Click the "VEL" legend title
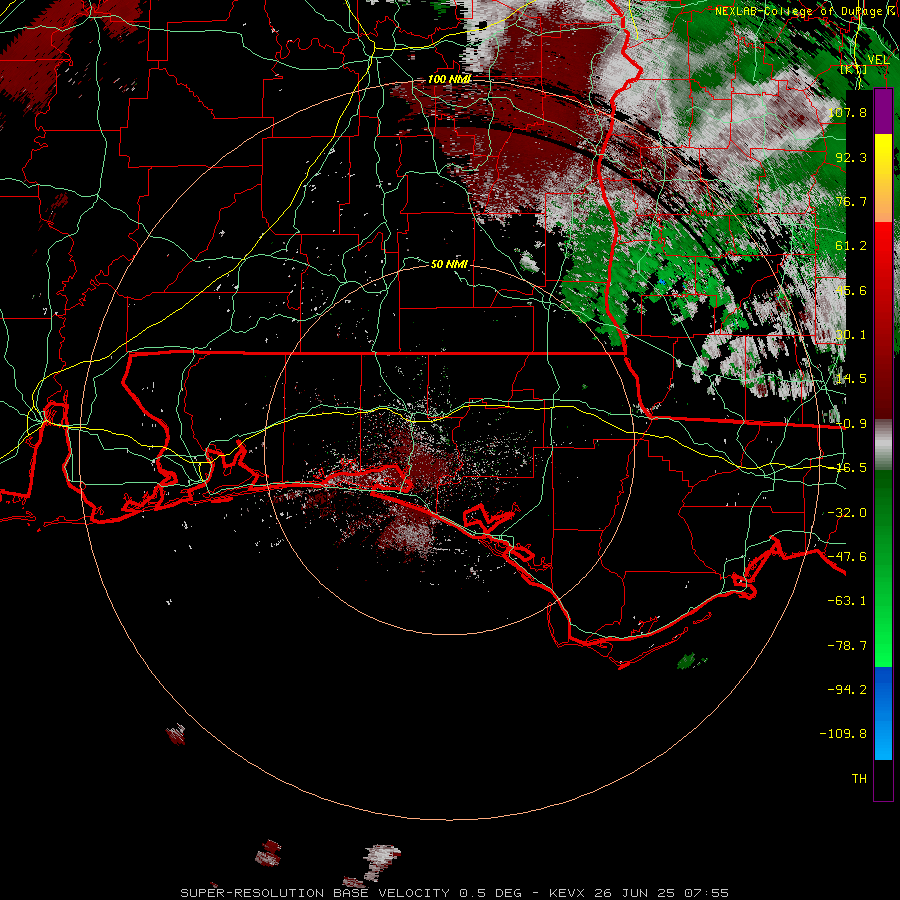This screenshot has height=900, width=900. pyautogui.click(x=878, y=60)
